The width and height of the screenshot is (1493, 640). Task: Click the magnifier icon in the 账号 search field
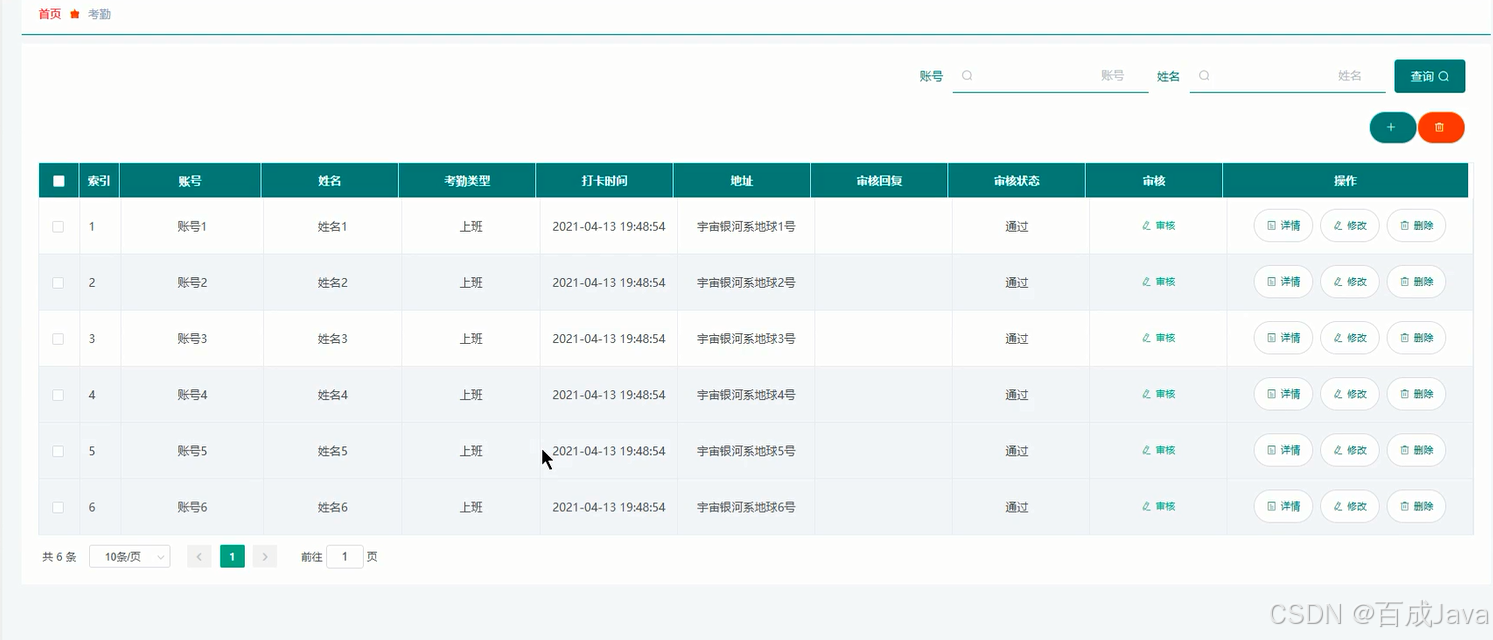click(x=965, y=75)
